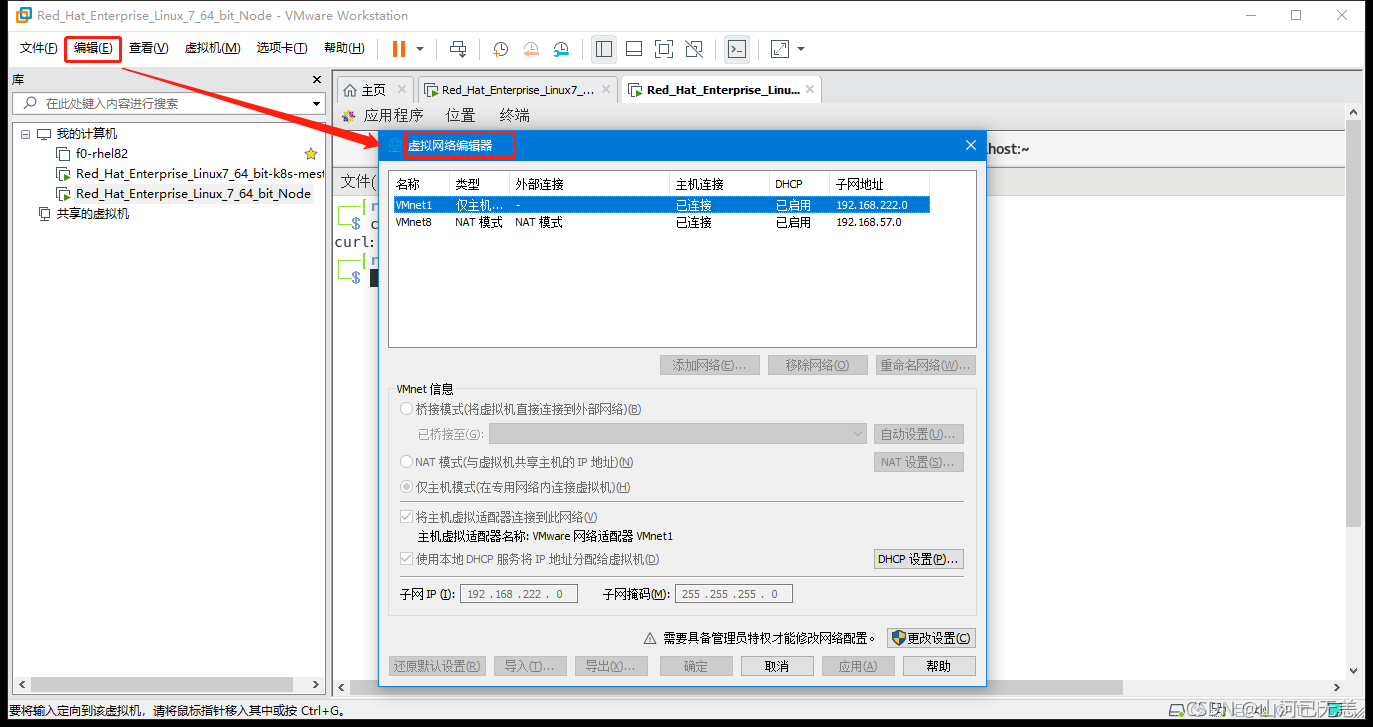Click 还原默认设置(R) button
The height and width of the screenshot is (727, 1373).
point(436,666)
